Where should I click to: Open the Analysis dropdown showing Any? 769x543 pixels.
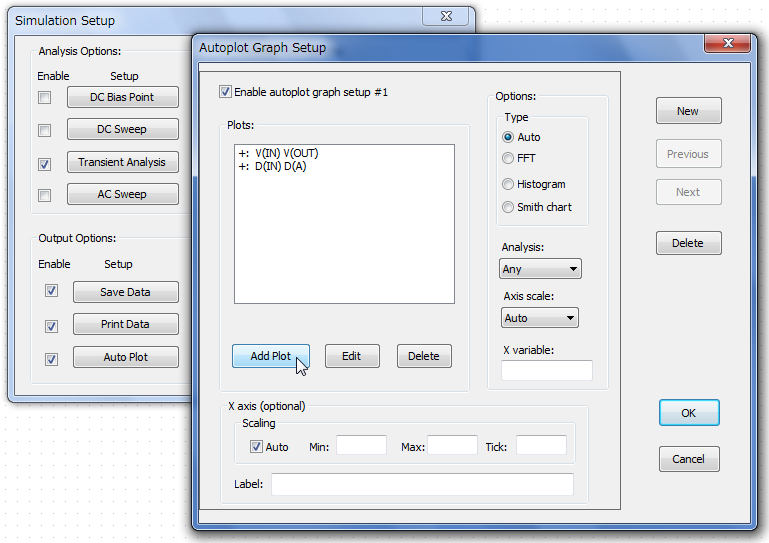540,269
